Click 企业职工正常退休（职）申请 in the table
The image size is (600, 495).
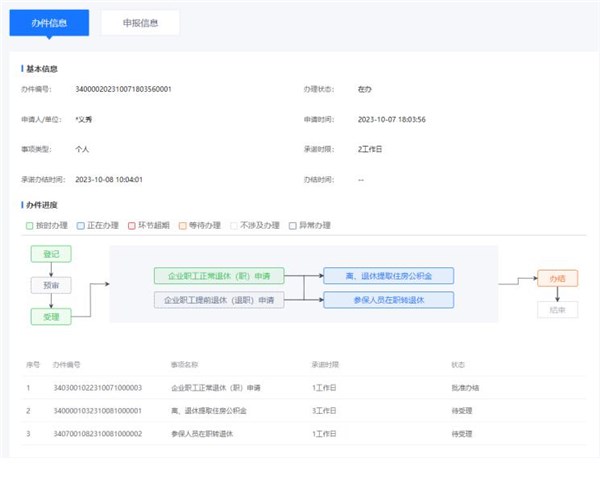[x=216, y=388]
